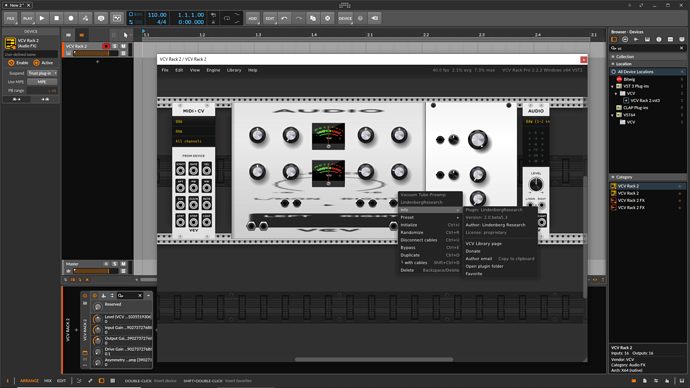Toggle device power button in device chain
Viewport: 690px width, 388px height.
[x=85, y=296]
